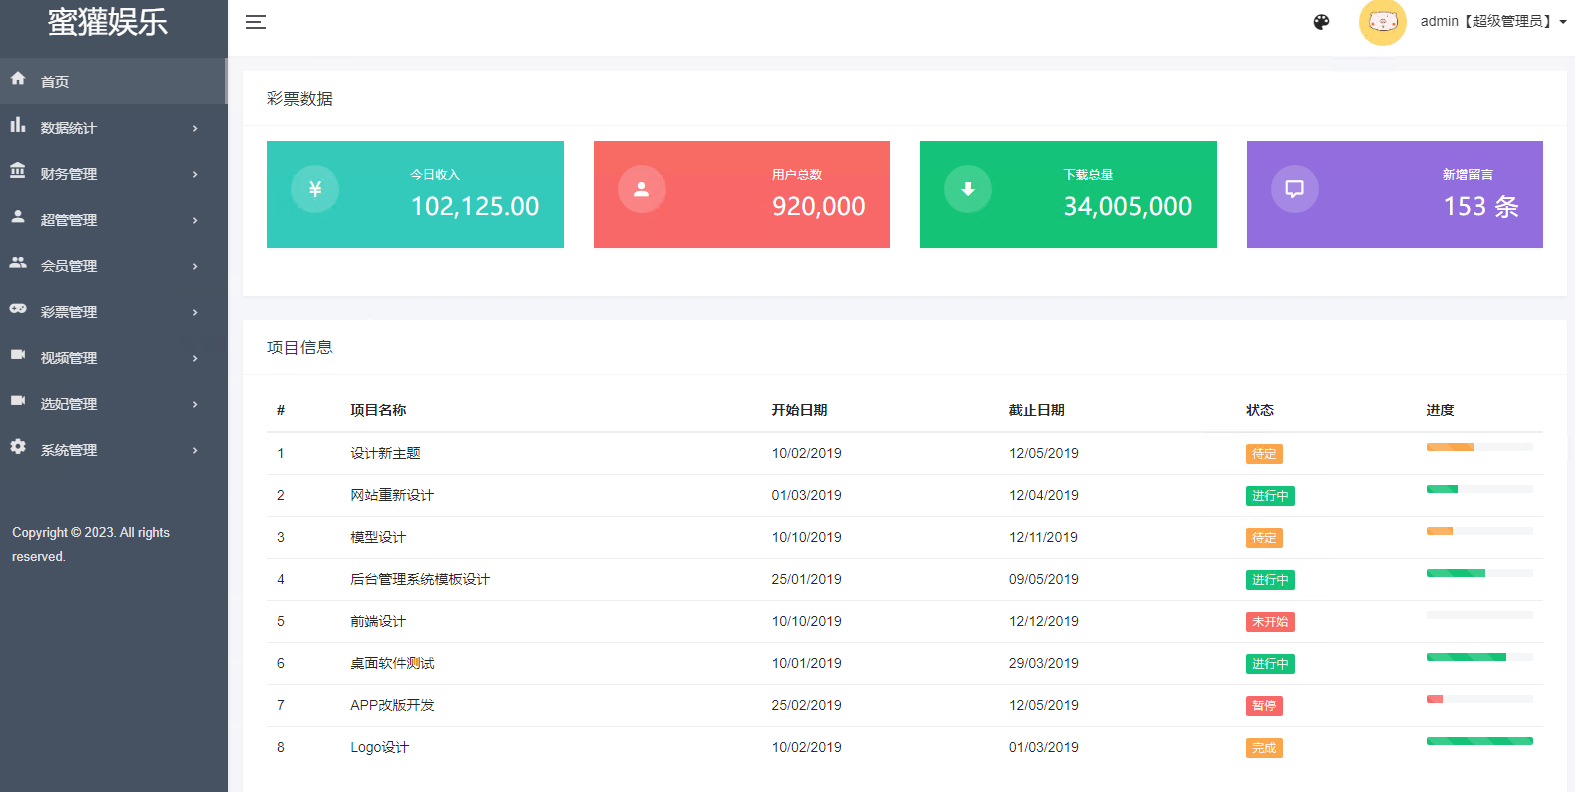
Task: Click the download arrow icon on green card
Action: (968, 189)
